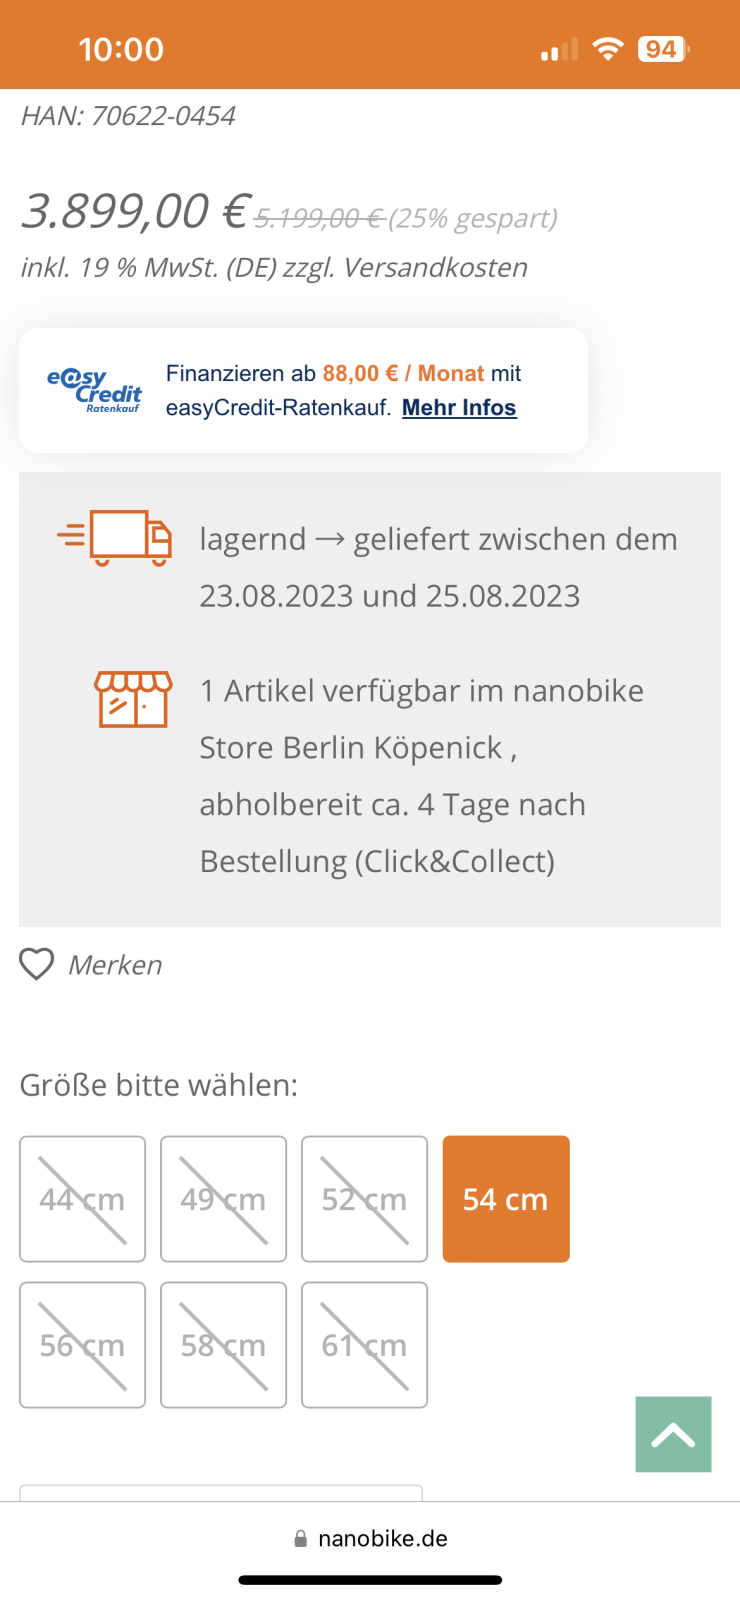Screen dimensions: 740x1600
Task: Select the 54 cm frame size
Action: [x=506, y=1199]
